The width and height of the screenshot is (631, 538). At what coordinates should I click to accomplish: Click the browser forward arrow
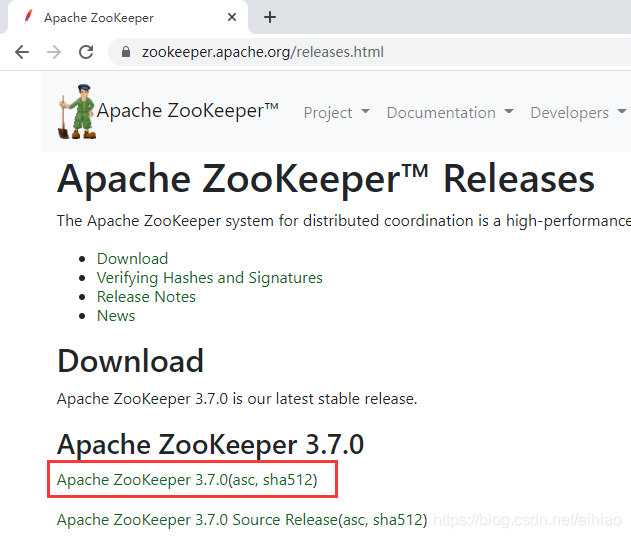click(x=54, y=52)
